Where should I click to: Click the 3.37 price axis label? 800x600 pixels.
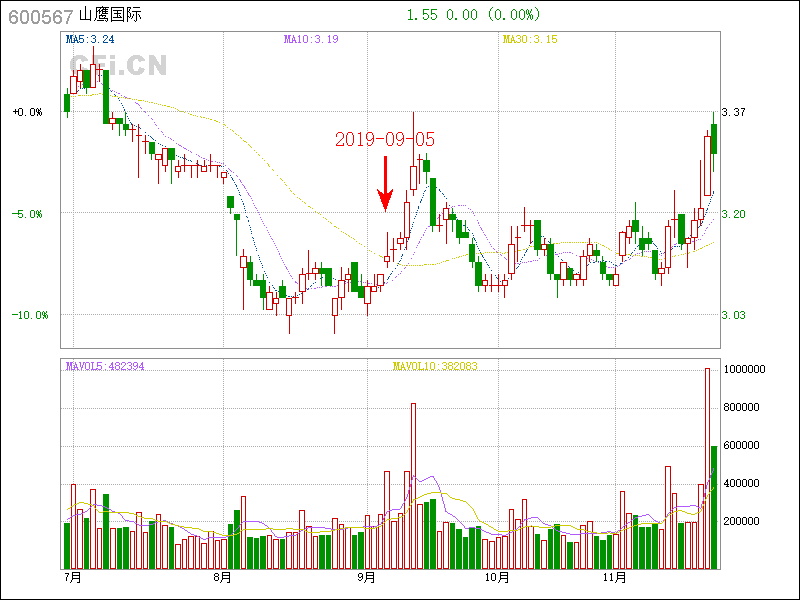[734, 112]
